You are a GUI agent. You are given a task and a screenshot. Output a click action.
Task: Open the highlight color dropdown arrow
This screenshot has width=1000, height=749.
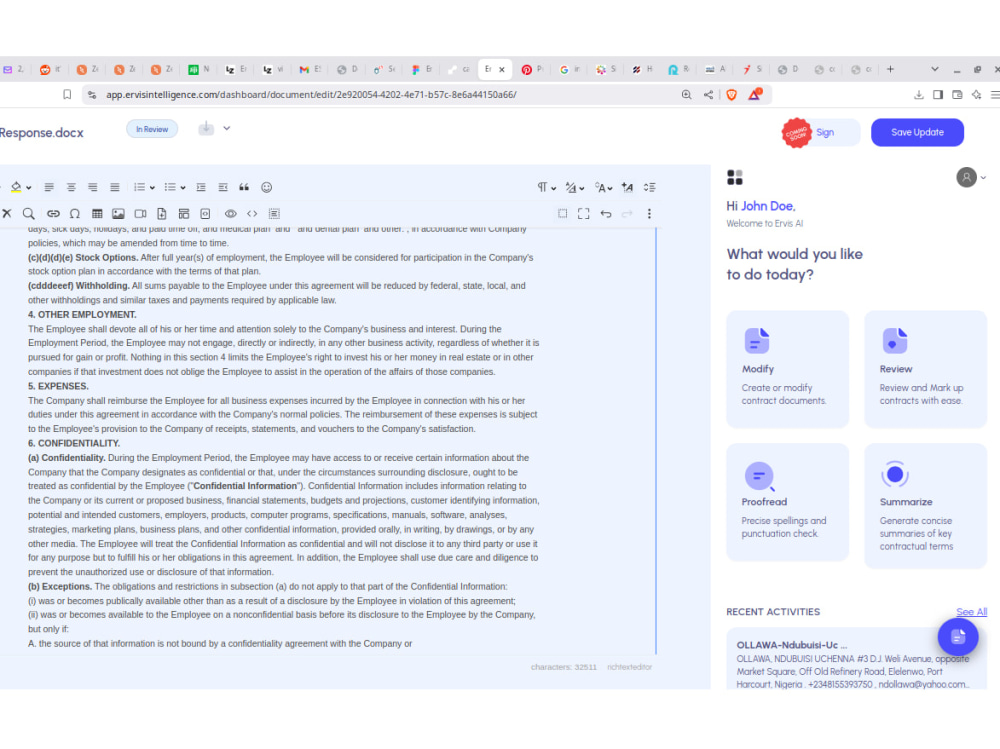[x=29, y=188]
